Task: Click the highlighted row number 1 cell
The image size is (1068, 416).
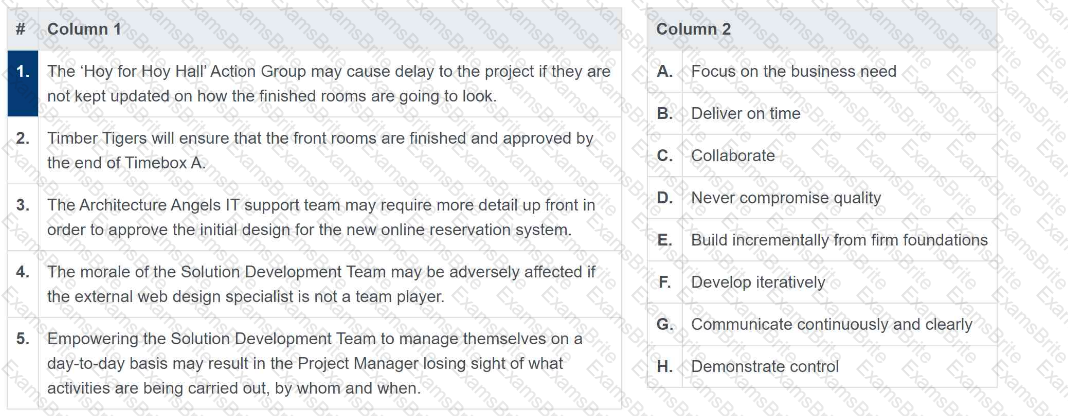Action: pos(22,84)
